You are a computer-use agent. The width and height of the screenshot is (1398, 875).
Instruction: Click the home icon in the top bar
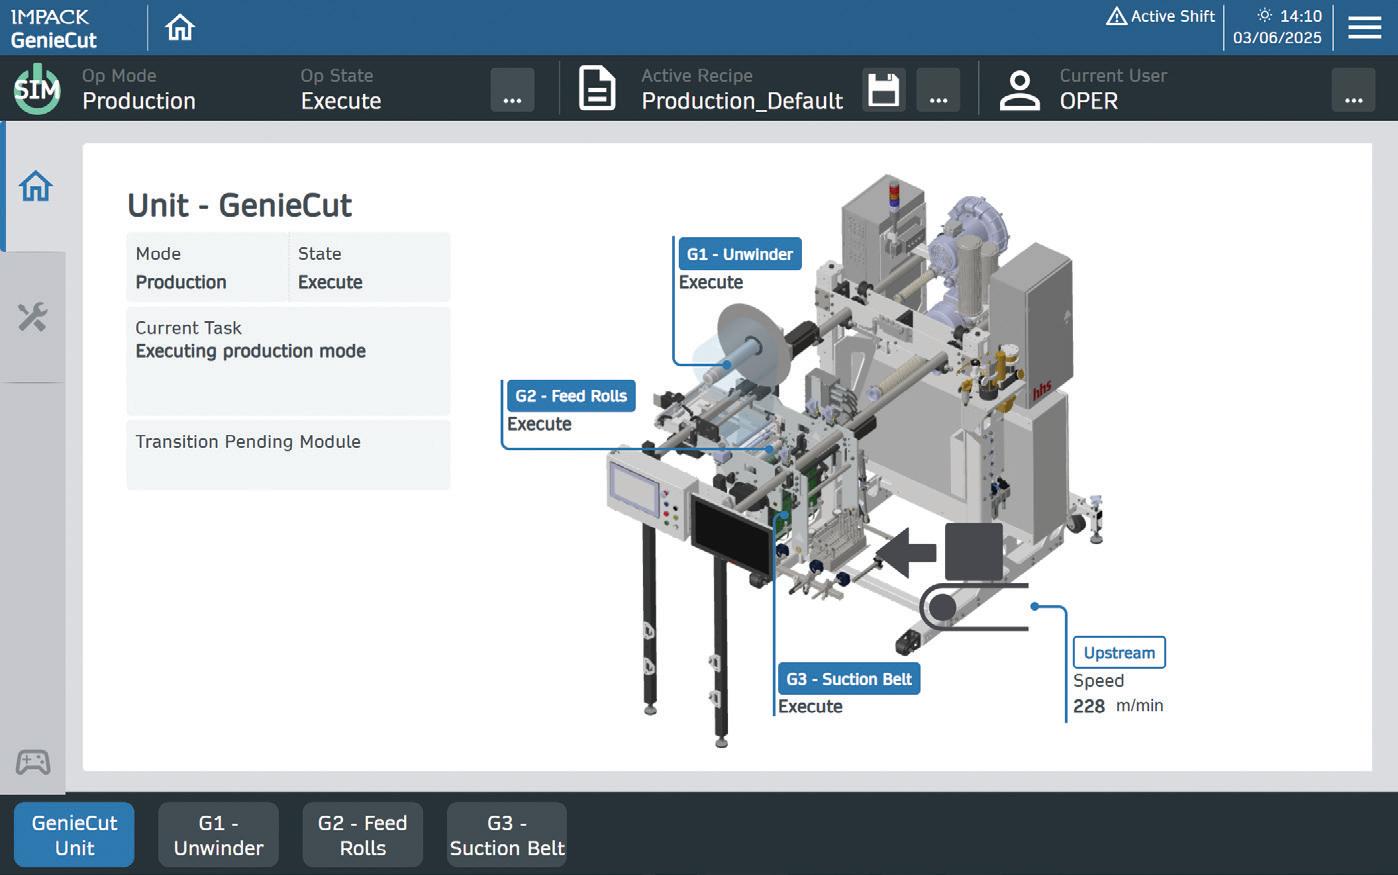click(x=180, y=28)
